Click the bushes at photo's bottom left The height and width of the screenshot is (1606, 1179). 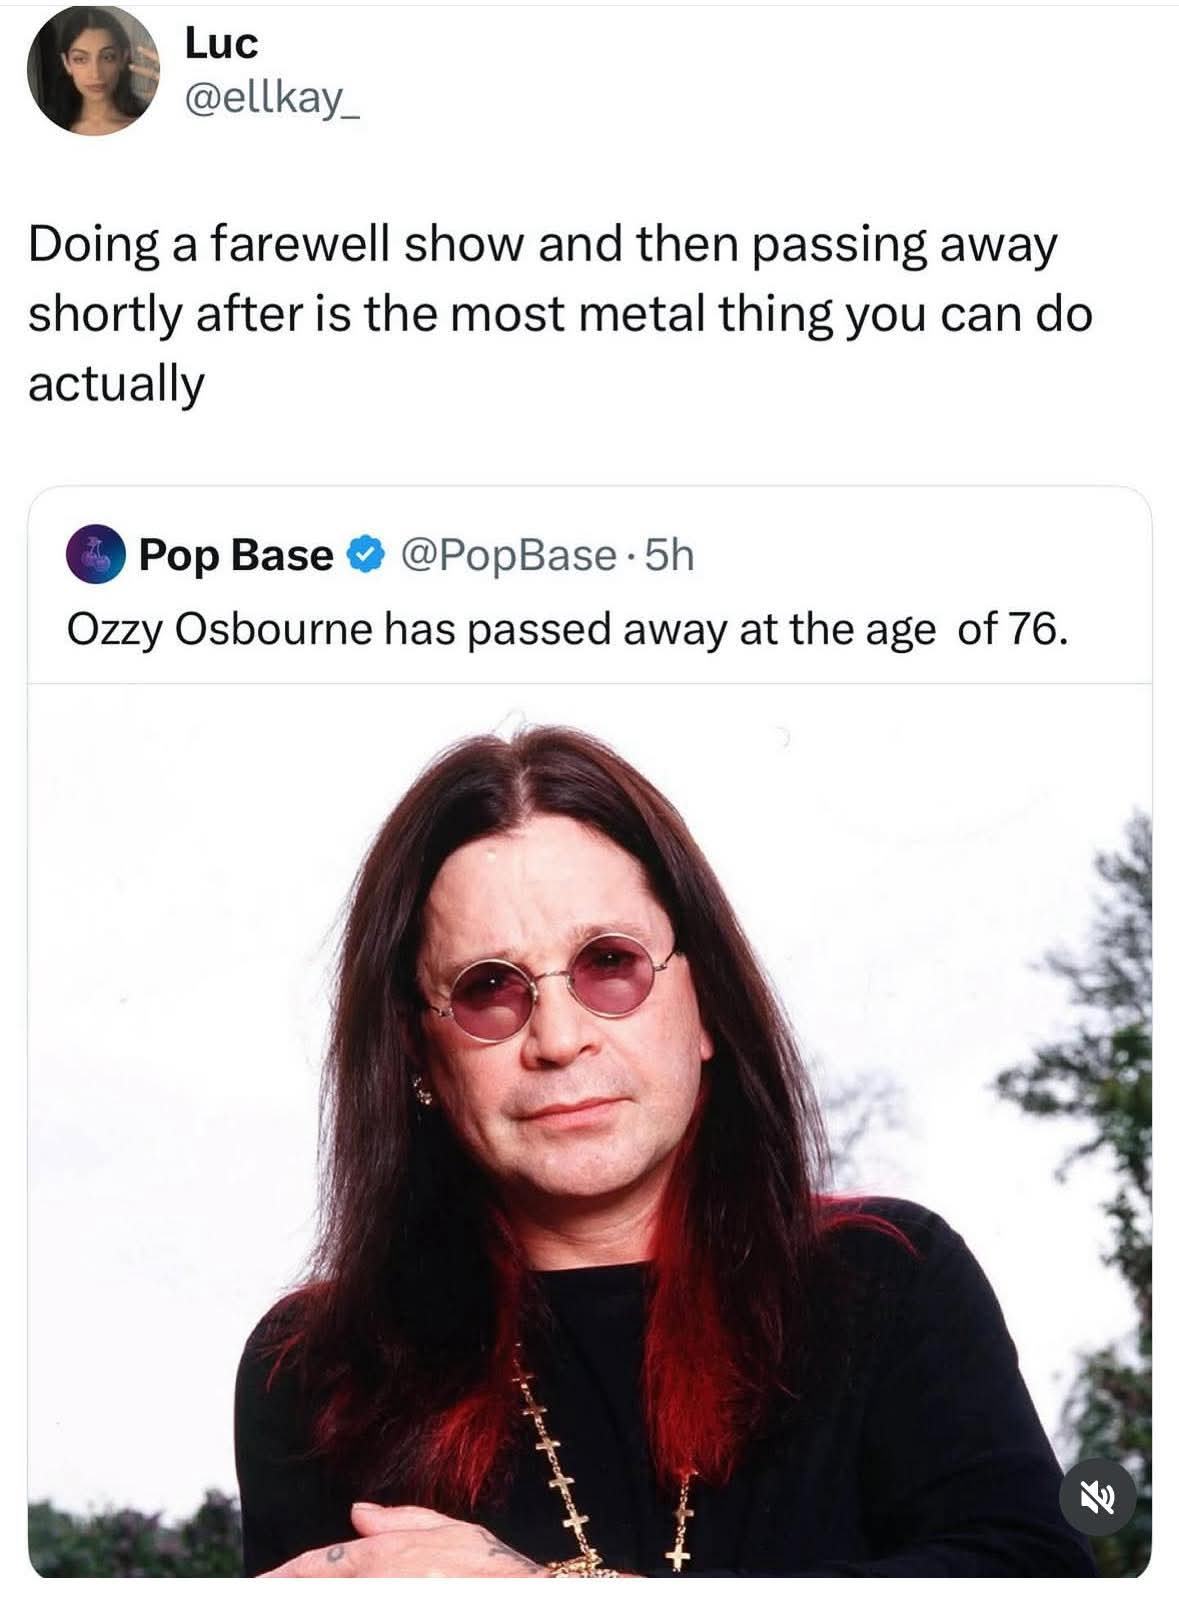130,1540
